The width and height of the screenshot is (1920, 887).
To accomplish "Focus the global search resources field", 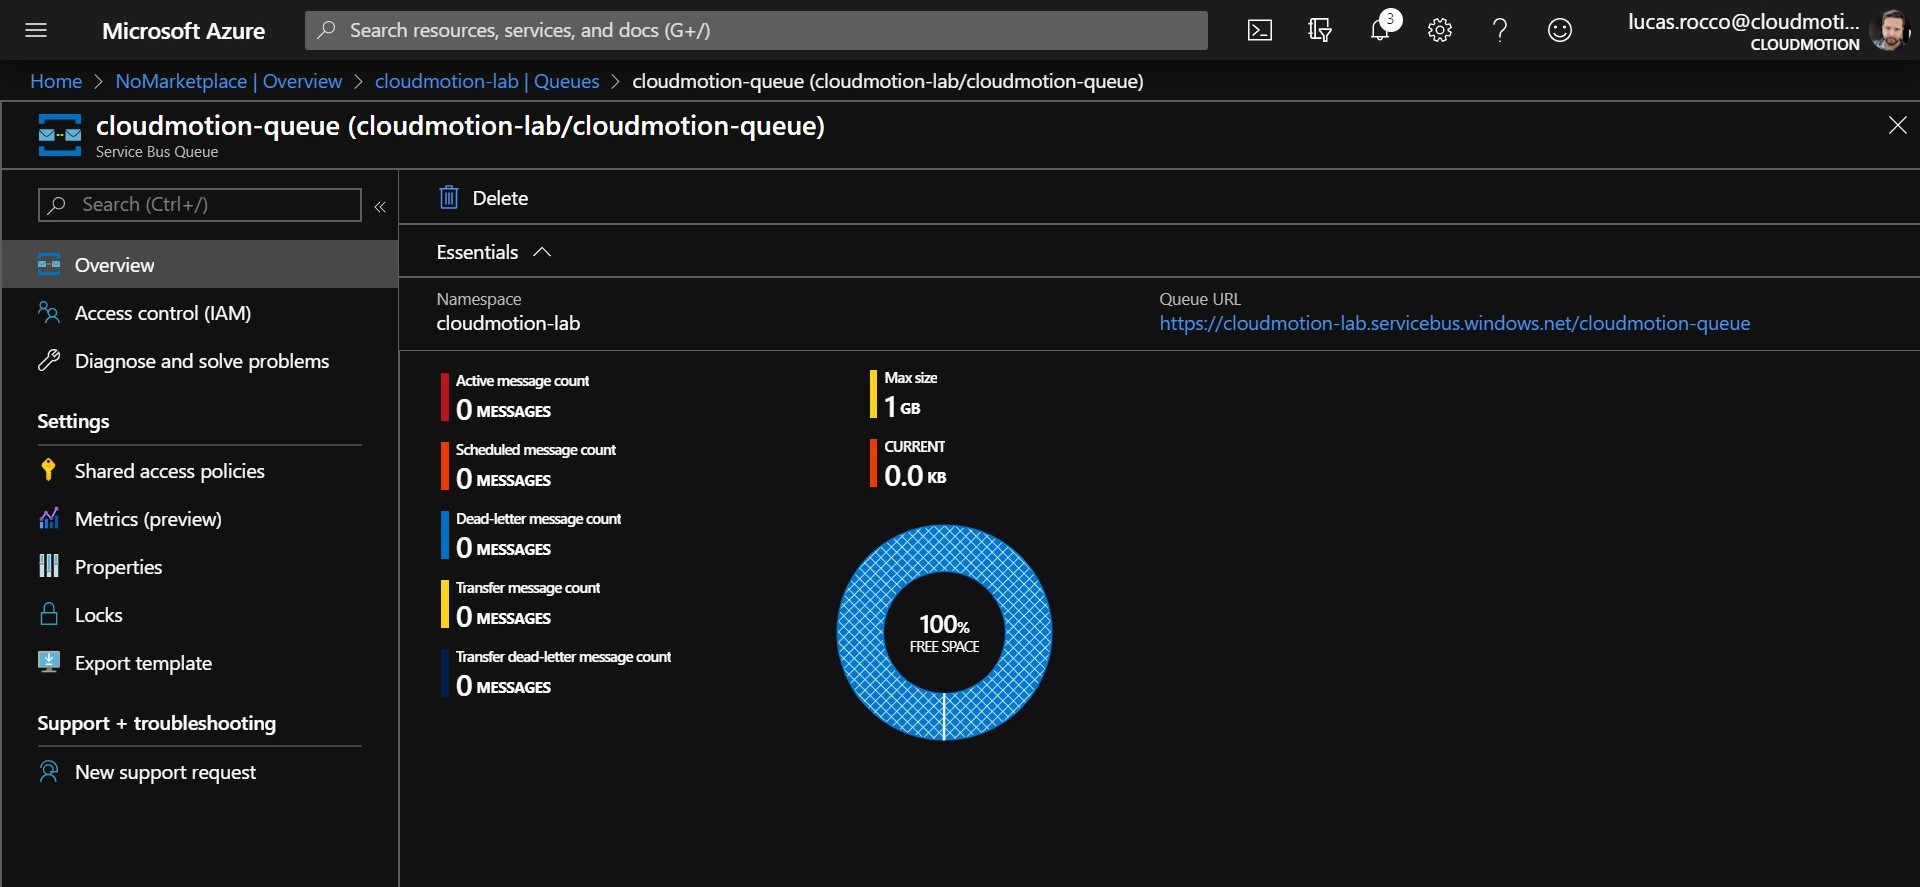I will pyautogui.click(x=756, y=30).
